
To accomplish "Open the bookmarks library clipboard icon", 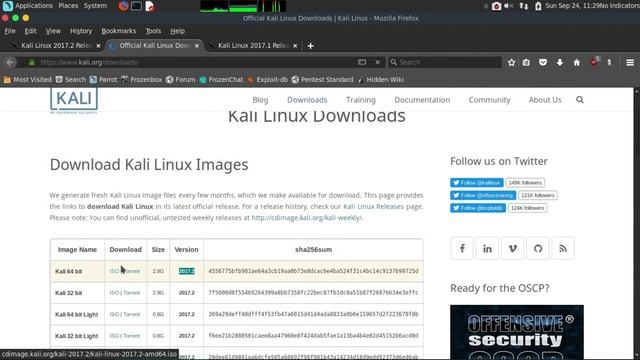I will [527, 62].
